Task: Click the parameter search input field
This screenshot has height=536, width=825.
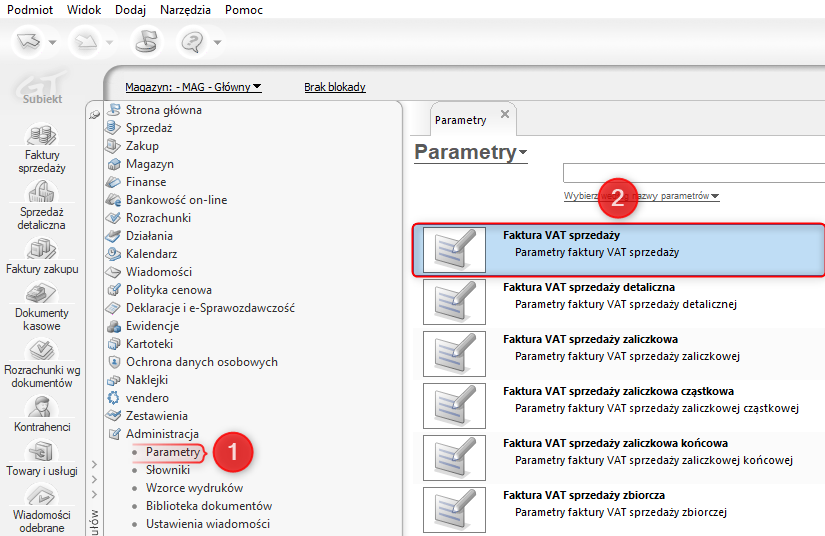Action: [693, 173]
